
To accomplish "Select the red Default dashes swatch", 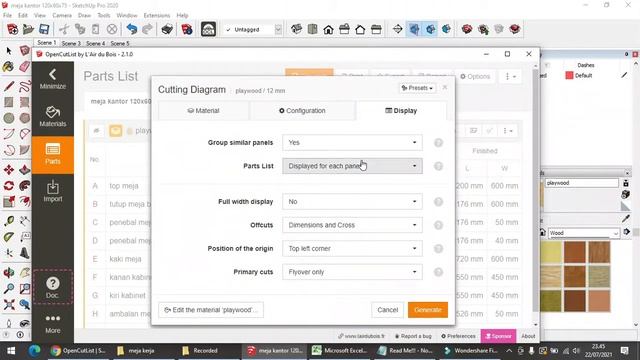I will pos(569,76).
